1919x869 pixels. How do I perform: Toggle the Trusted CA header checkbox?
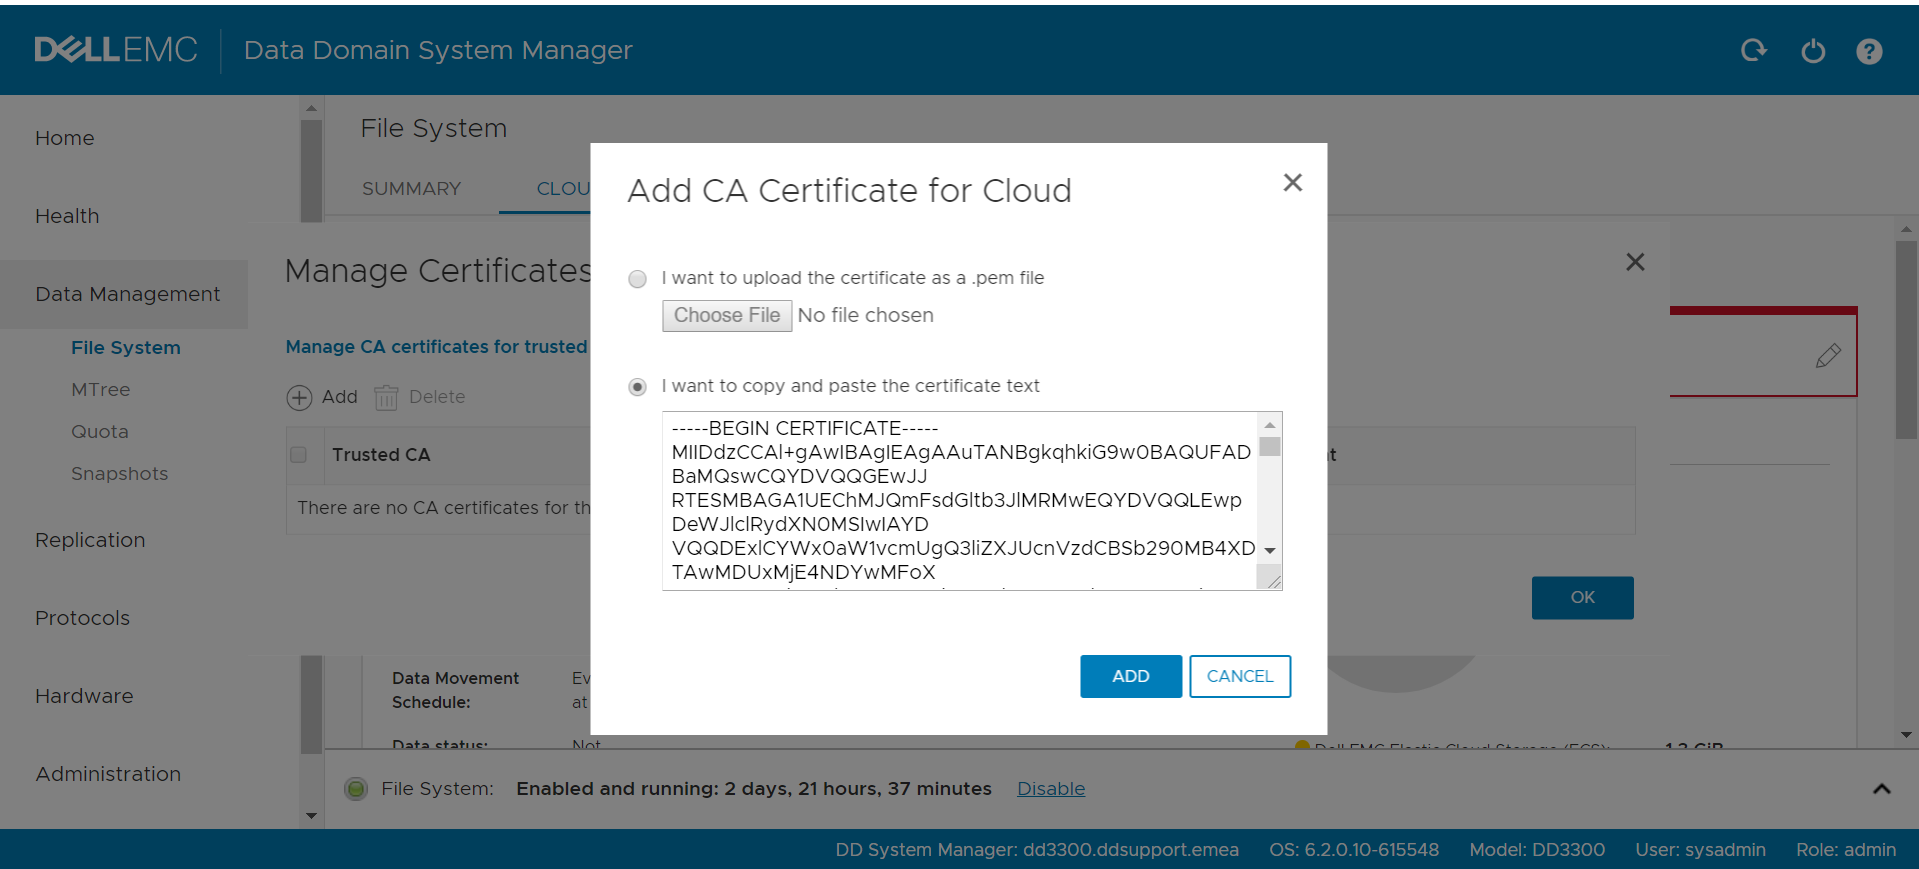(x=298, y=455)
